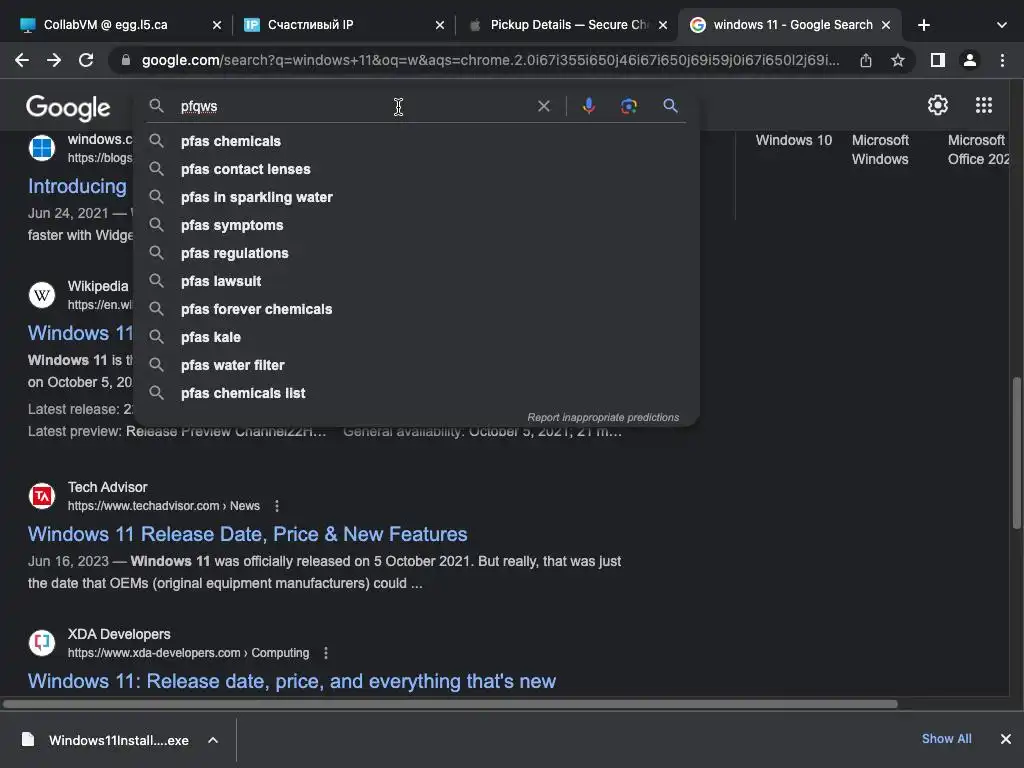Click the Tech Advisor favicon
The image size is (1024, 768).
[42, 496]
